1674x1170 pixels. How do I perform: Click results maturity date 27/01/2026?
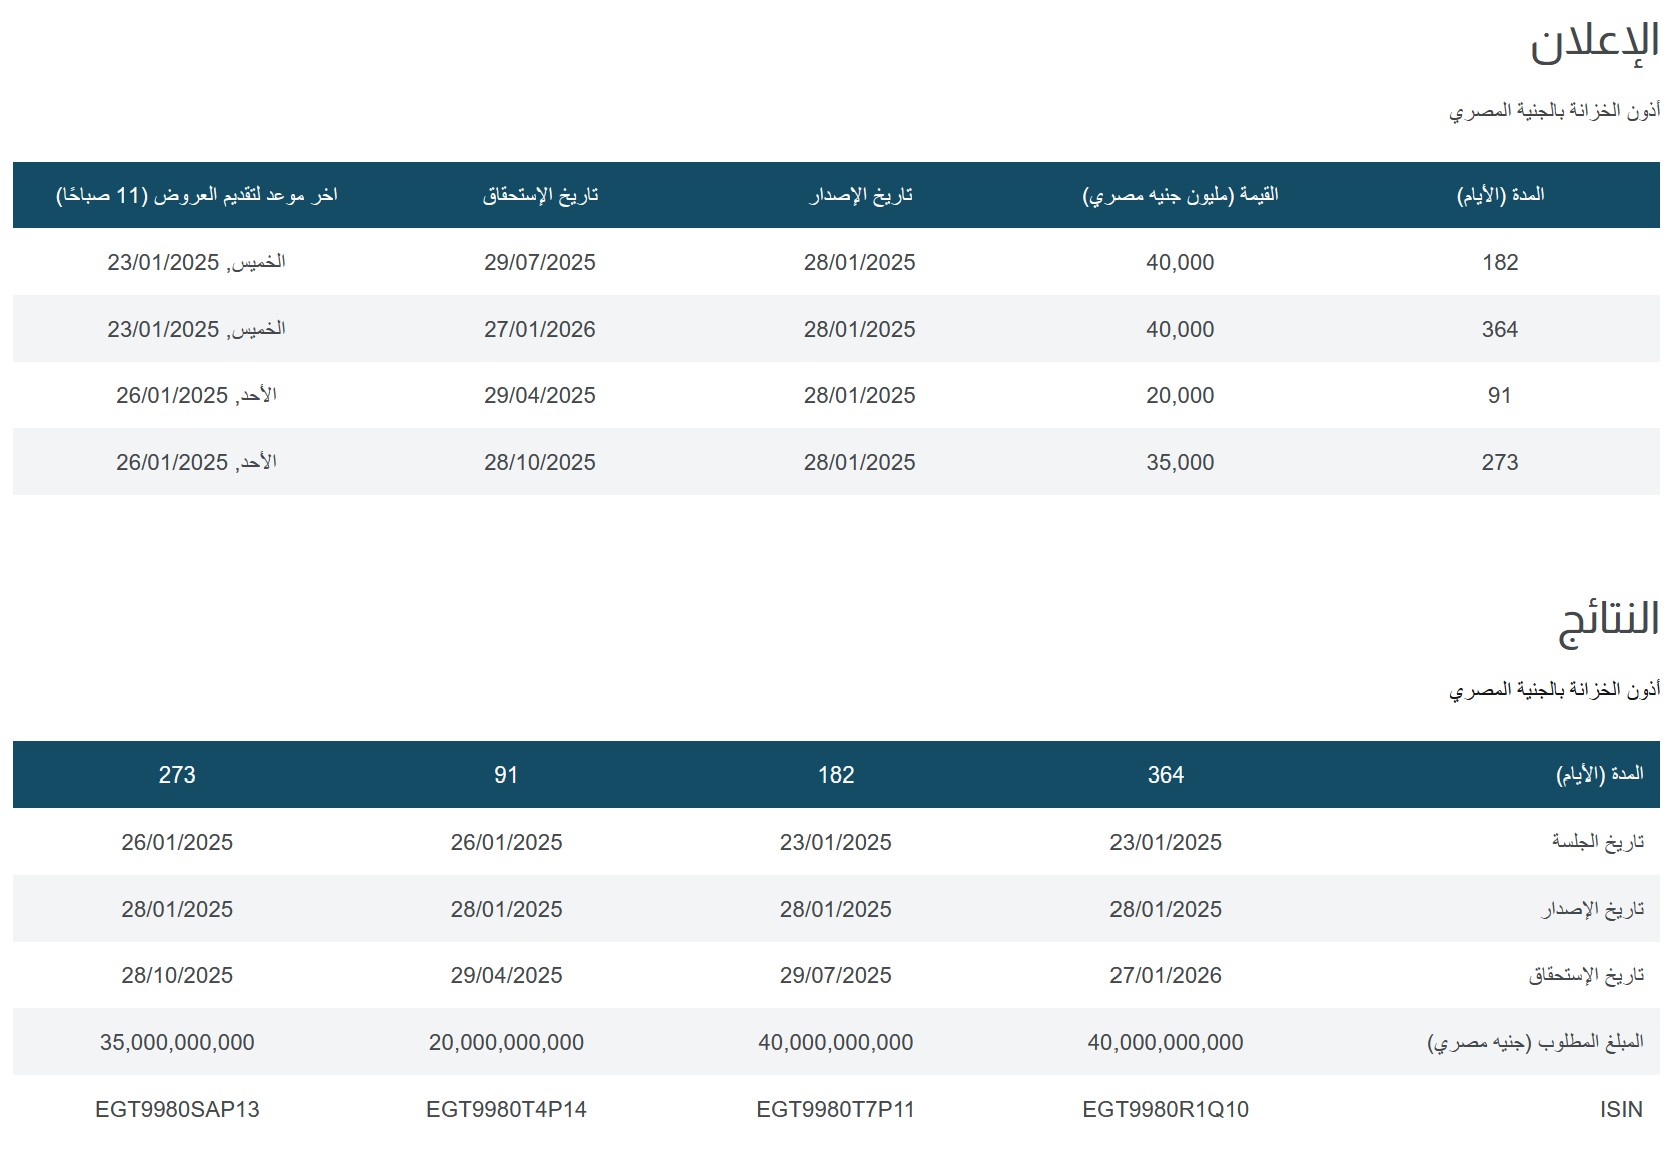point(1166,975)
